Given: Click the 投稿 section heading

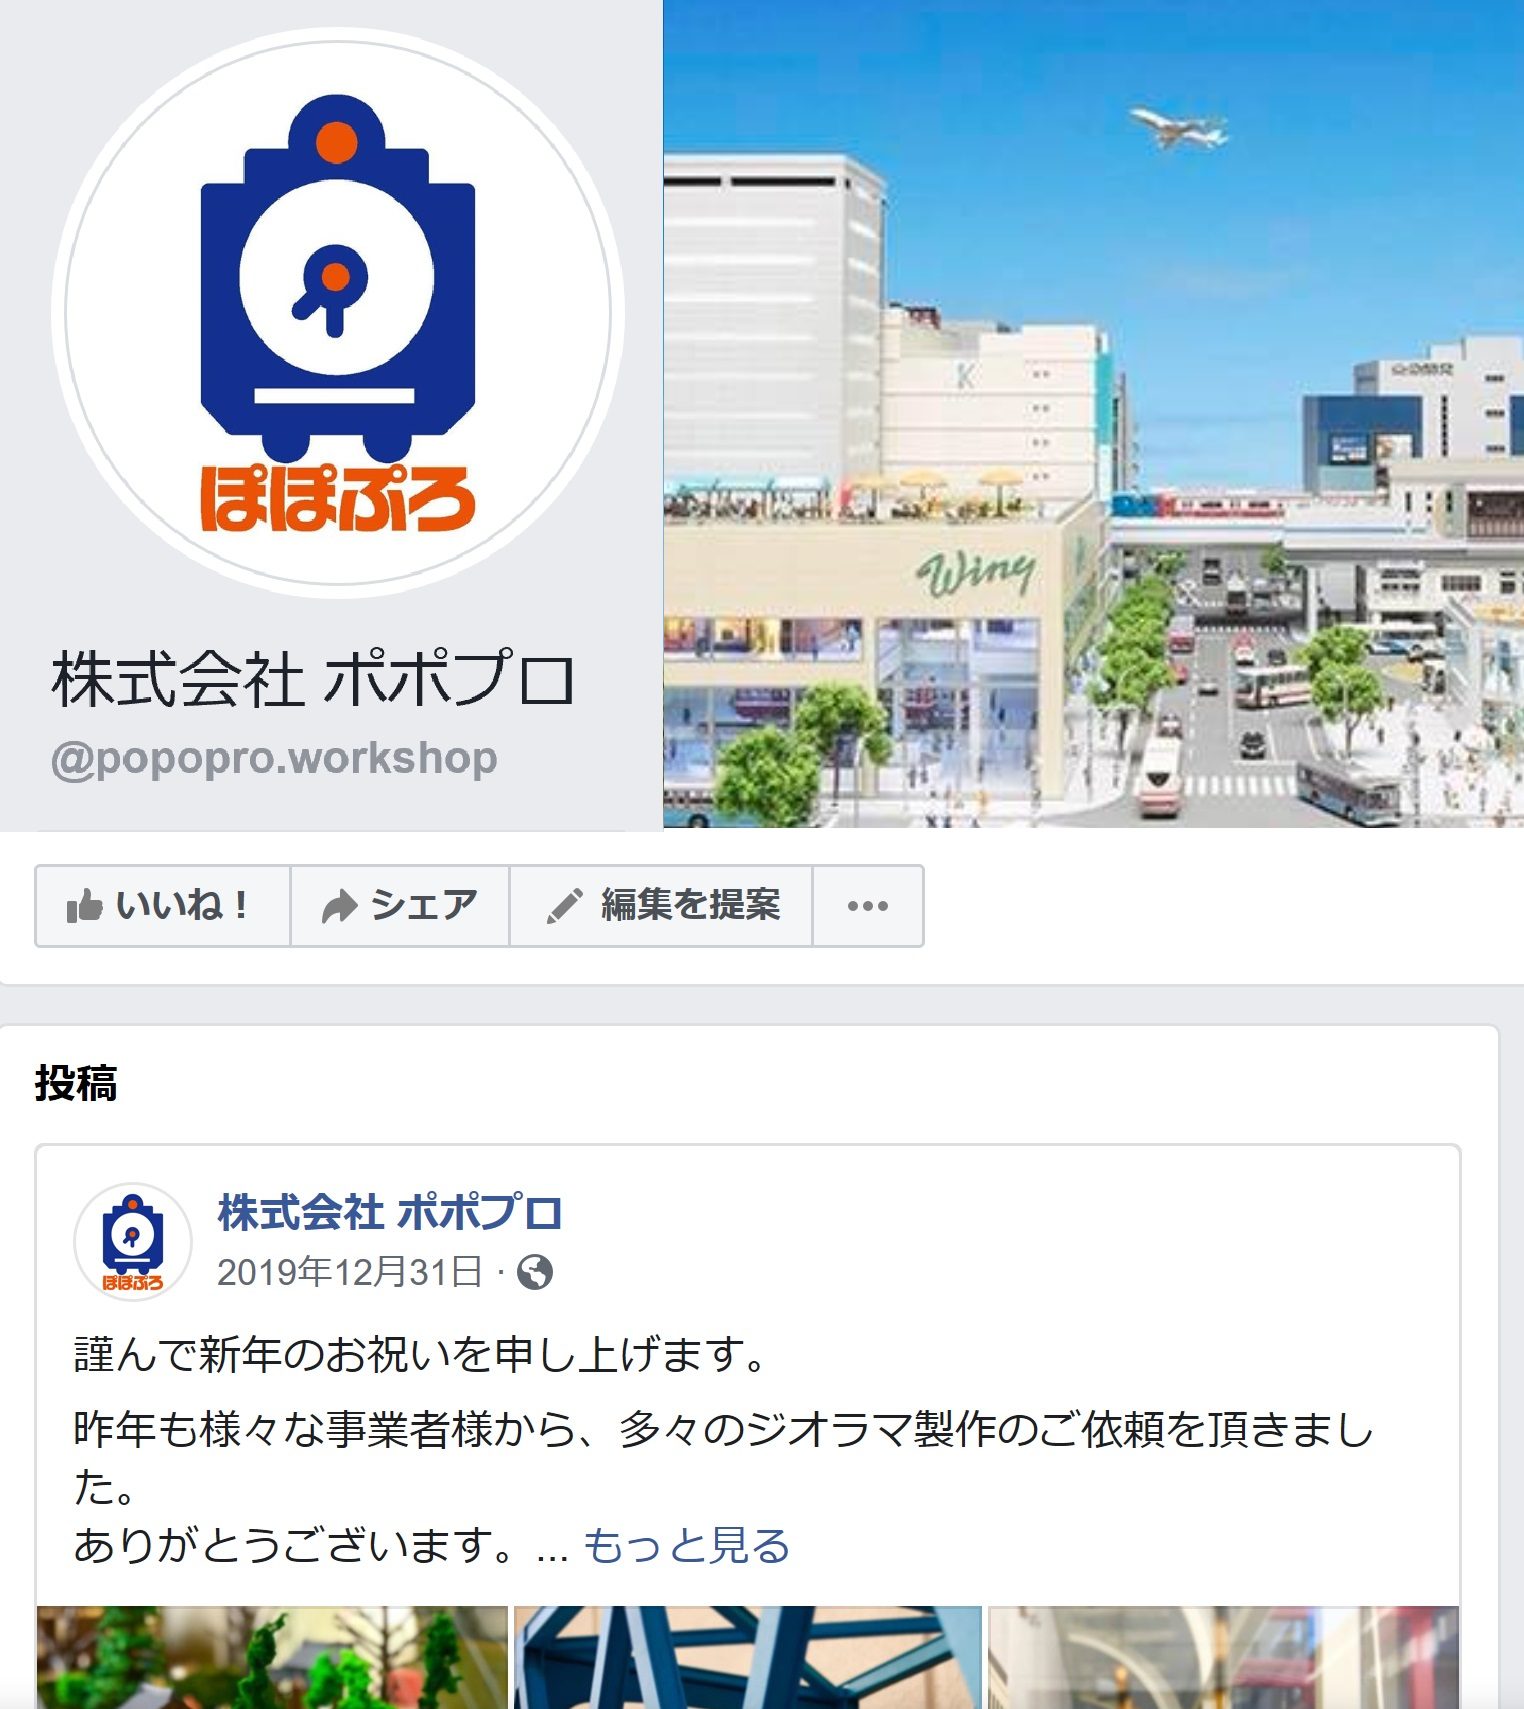Looking at the screenshot, I should pyautogui.click(x=76, y=1083).
